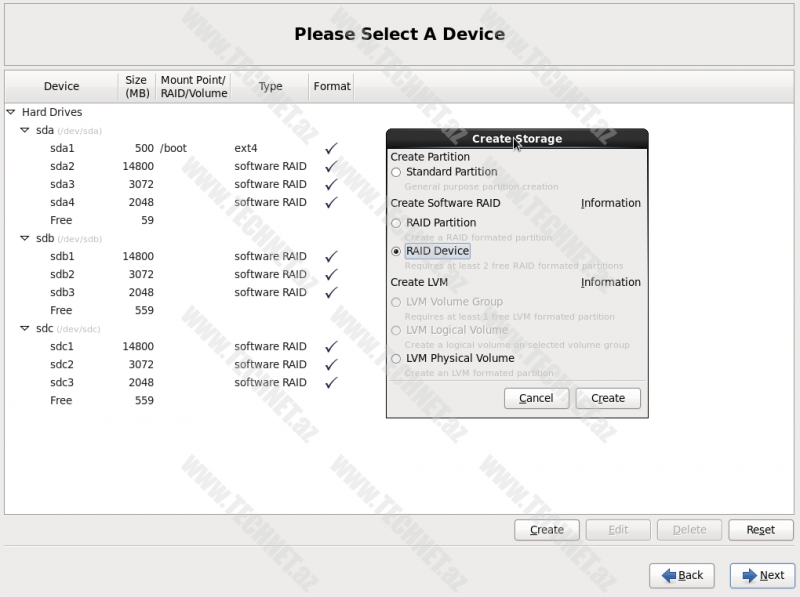
Task: Go Back to previous installer step
Action: click(x=682, y=575)
